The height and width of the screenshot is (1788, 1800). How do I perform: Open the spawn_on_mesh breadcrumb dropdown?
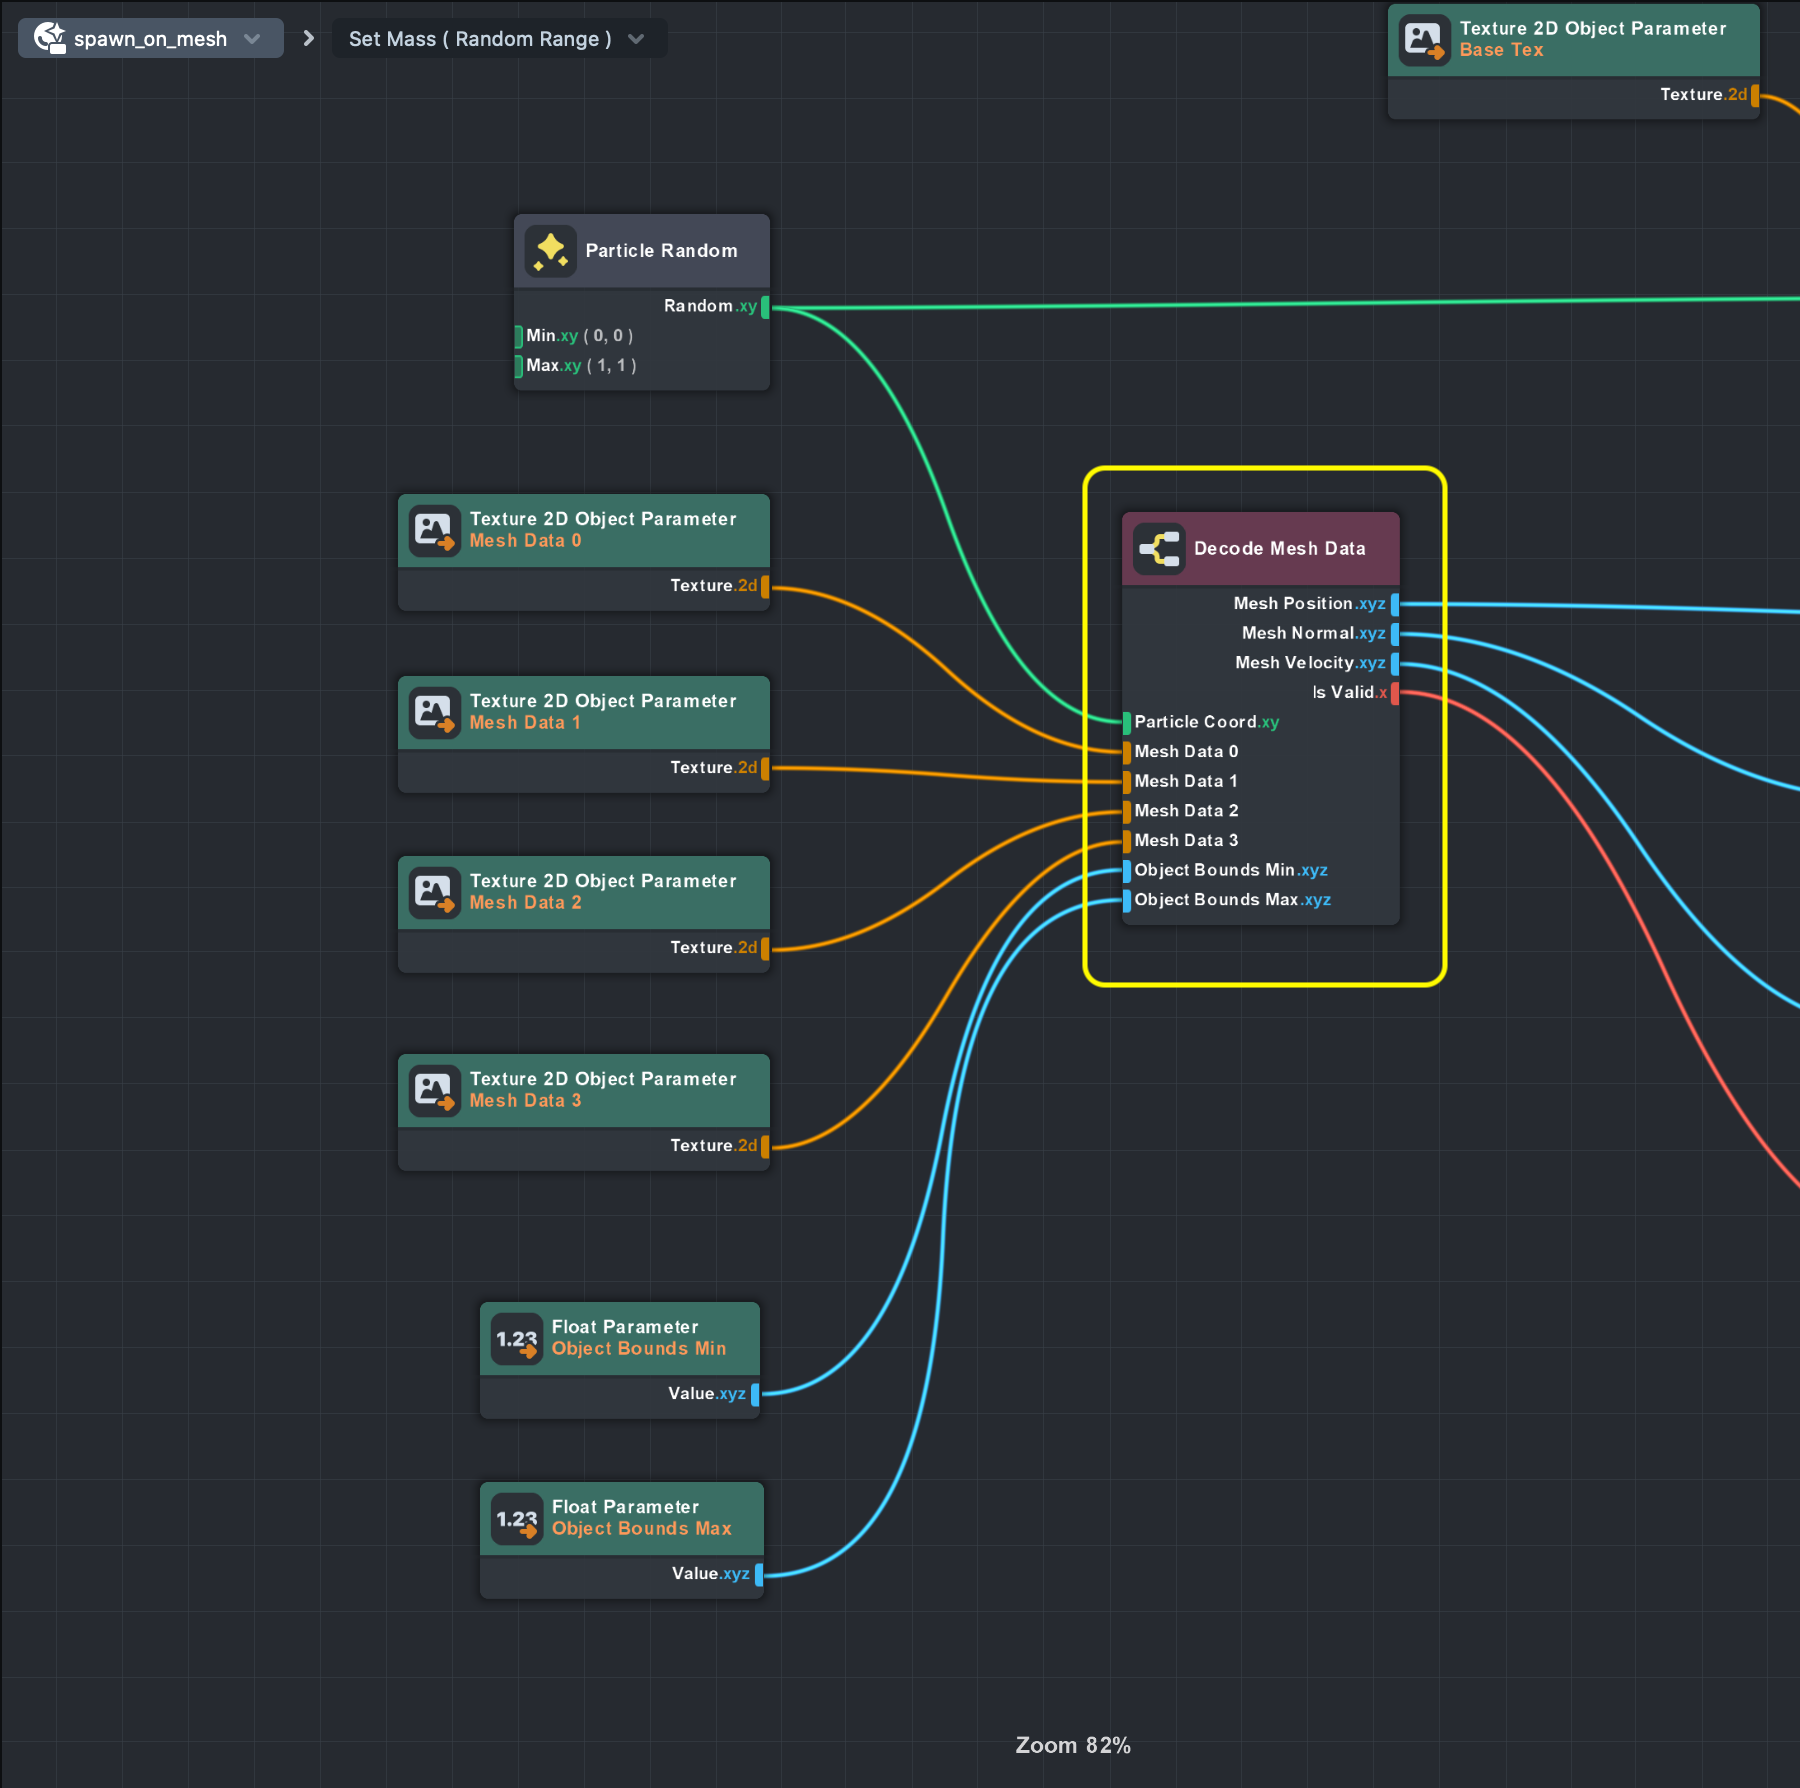click(252, 39)
